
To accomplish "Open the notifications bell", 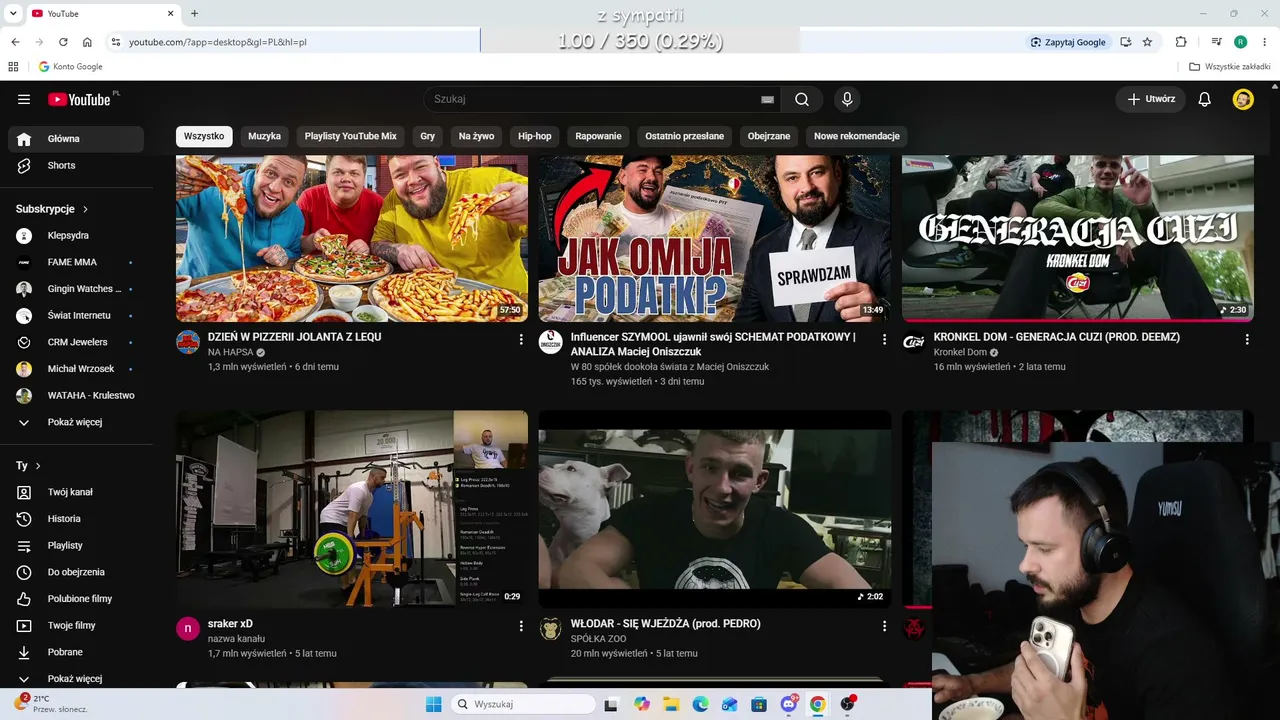I will click(1205, 99).
